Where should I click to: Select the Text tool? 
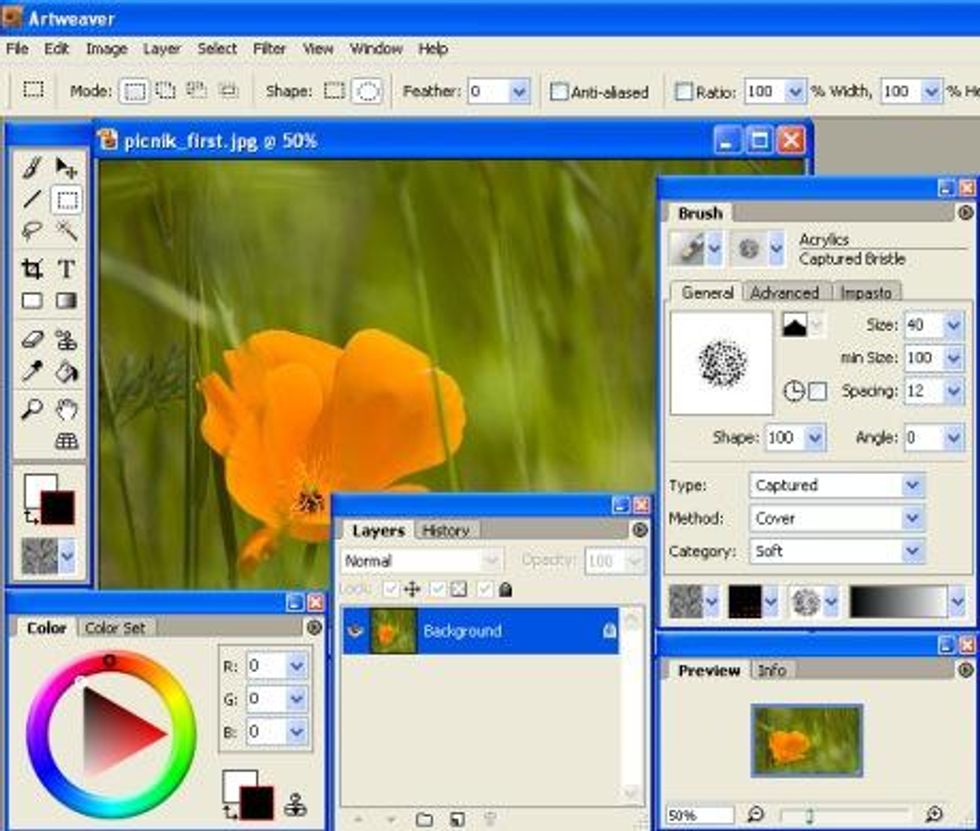point(66,268)
